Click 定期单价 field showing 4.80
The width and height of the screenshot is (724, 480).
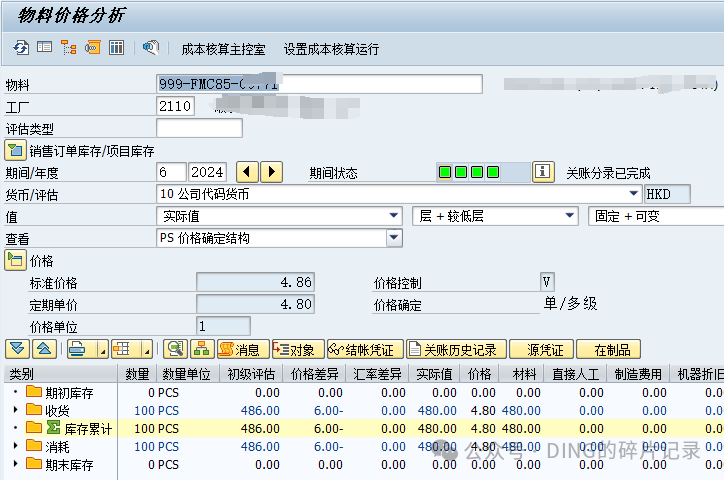tap(255, 304)
